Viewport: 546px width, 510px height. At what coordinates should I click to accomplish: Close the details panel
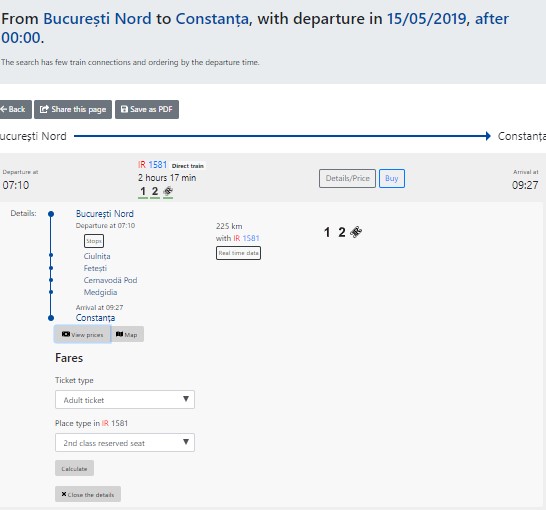point(88,494)
